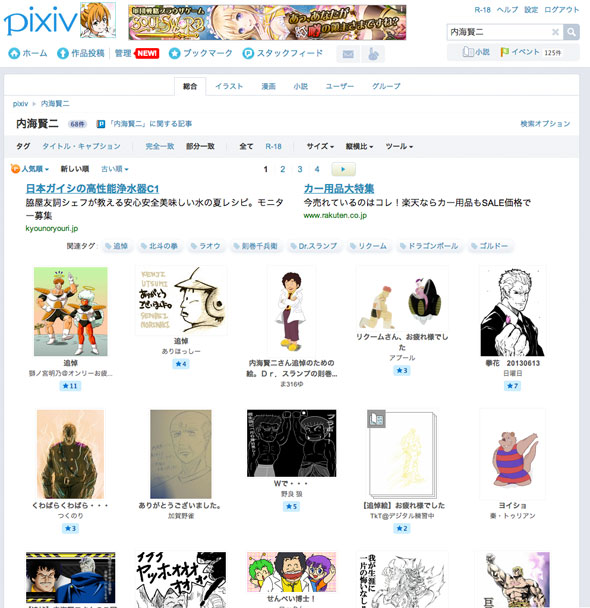This screenshot has width=590, height=608.
Task: Go to results page 3
Action: click(x=300, y=169)
